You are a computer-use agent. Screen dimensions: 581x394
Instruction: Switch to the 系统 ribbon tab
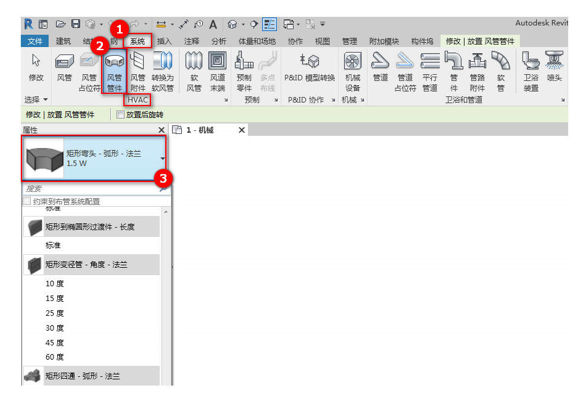point(137,41)
